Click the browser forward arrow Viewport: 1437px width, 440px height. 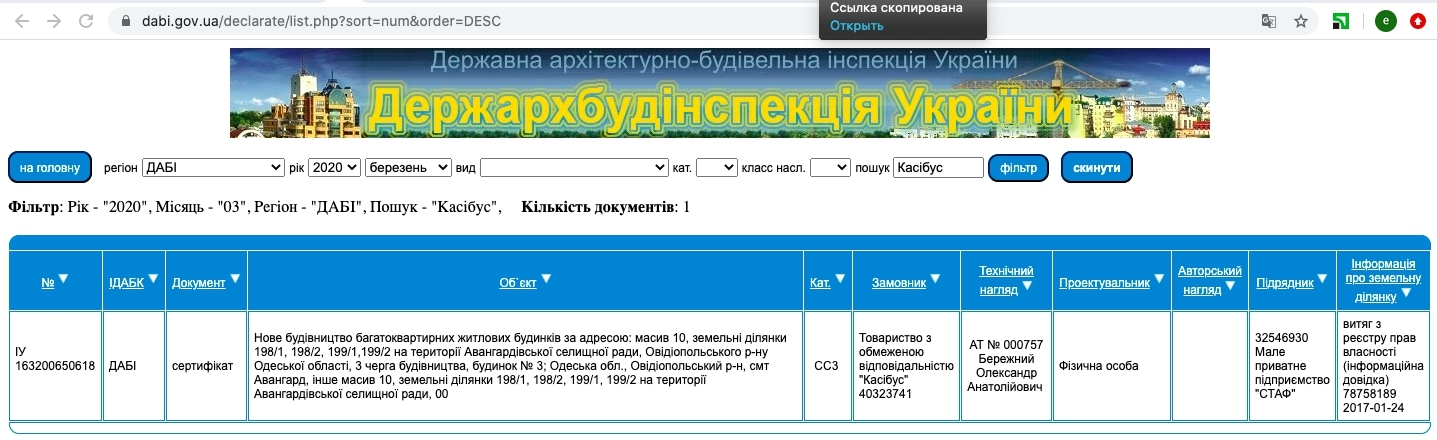54,20
